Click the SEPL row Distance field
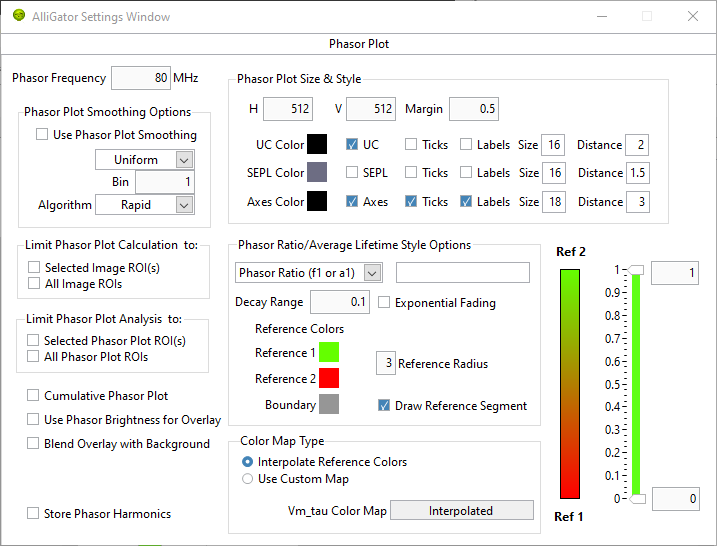 click(x=637, y=173)
